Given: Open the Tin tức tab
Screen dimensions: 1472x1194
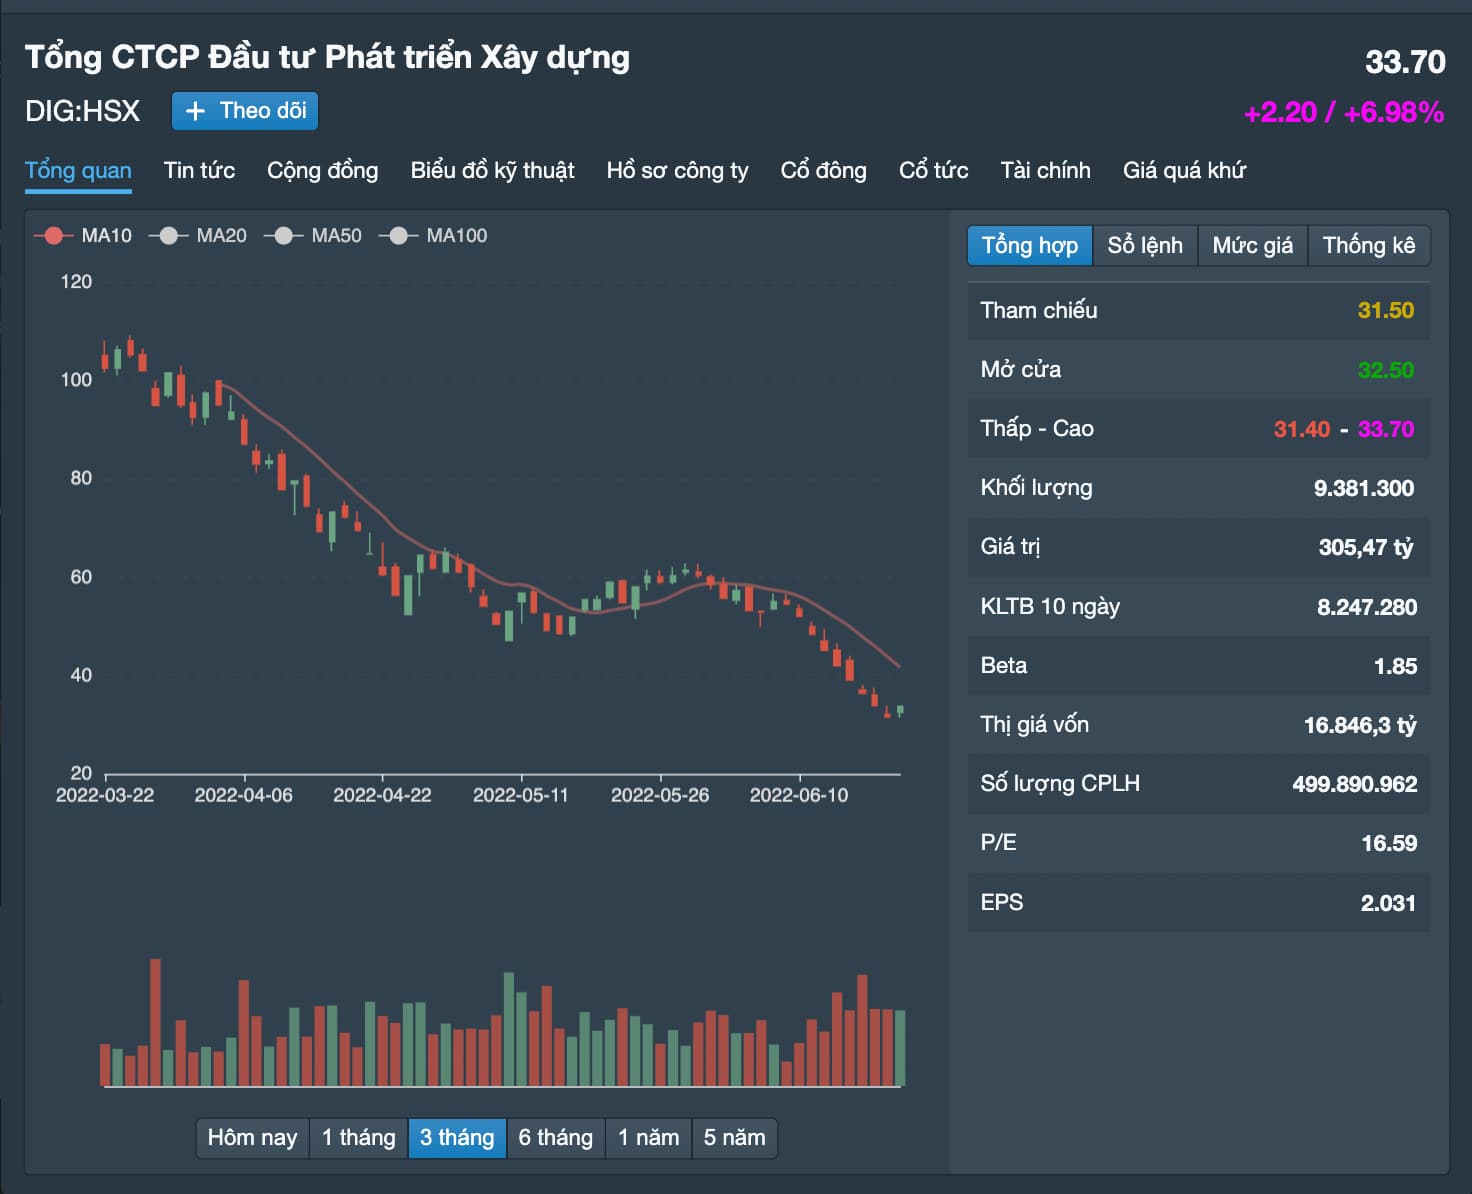Looking at the screenshot, I should point(199,171).
